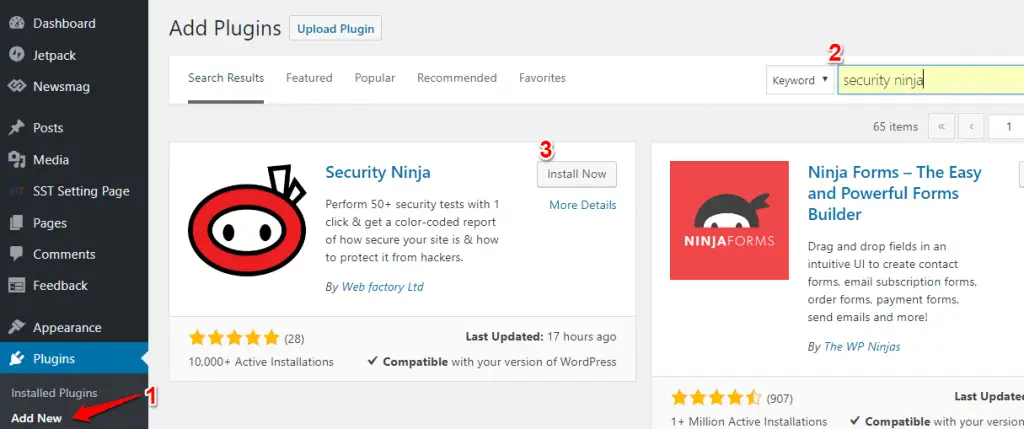1024x429 pixels.
Task: Click the current page number field
Action: (x=1006, y=127)
